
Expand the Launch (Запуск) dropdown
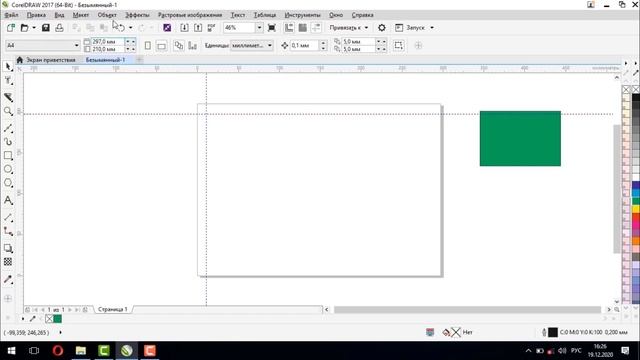point(432,28)
